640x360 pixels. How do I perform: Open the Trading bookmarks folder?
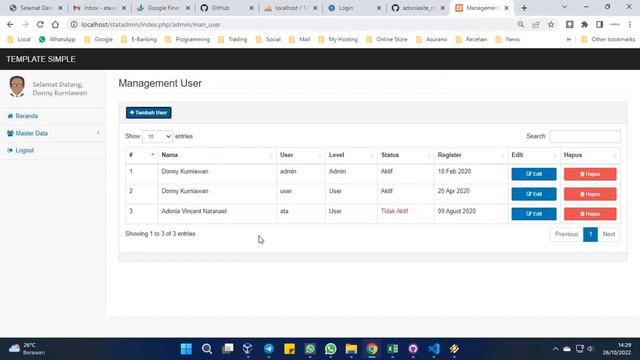[x=233, y=39]
